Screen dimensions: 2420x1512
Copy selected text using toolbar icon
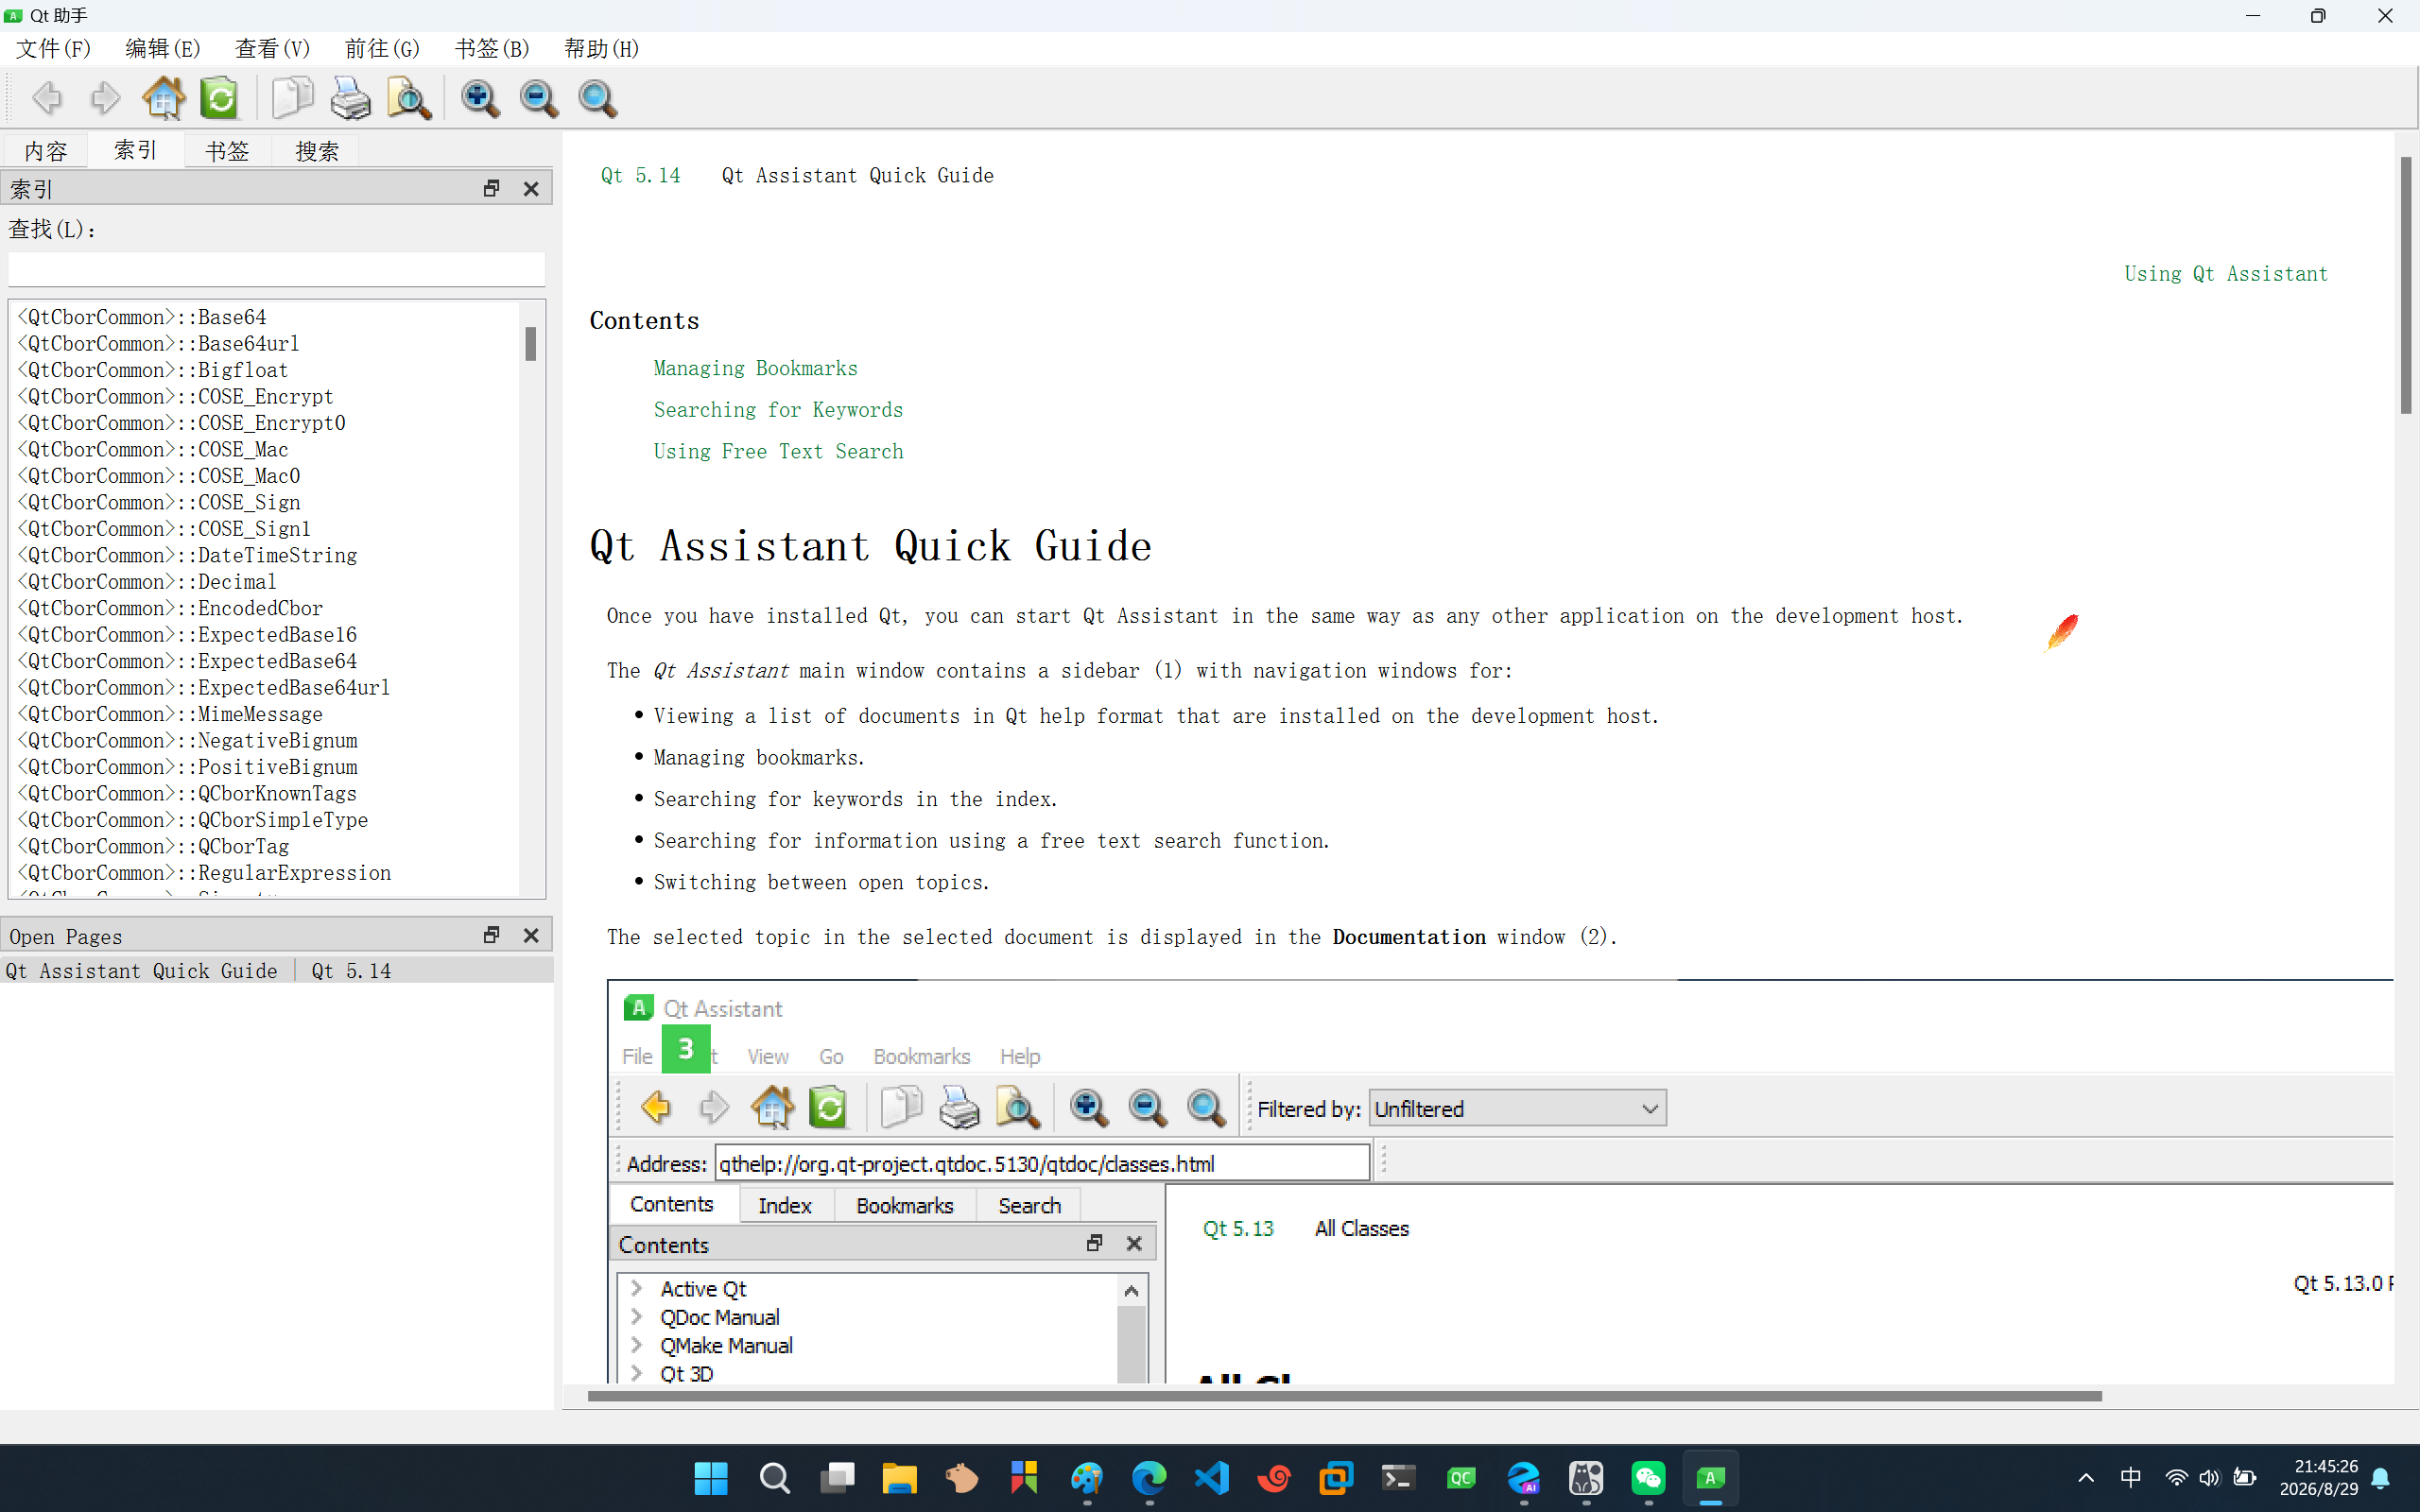pos(292,98)
